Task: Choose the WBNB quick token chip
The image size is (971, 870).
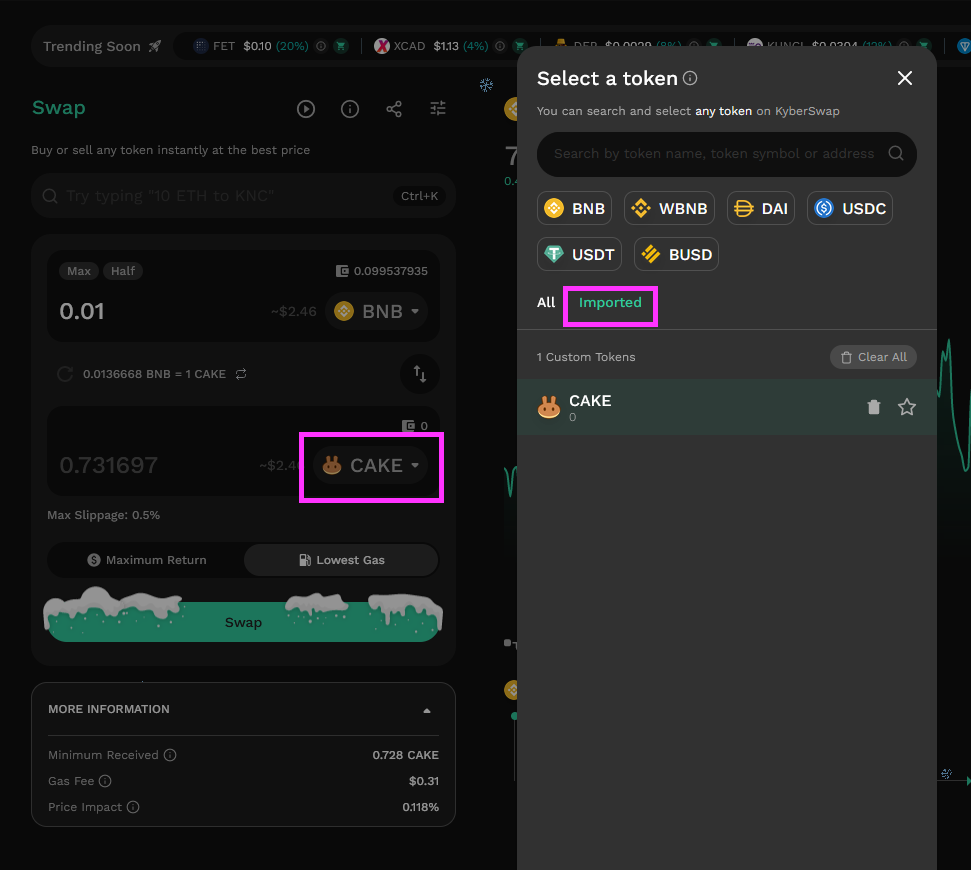Action: coord(669,208)
